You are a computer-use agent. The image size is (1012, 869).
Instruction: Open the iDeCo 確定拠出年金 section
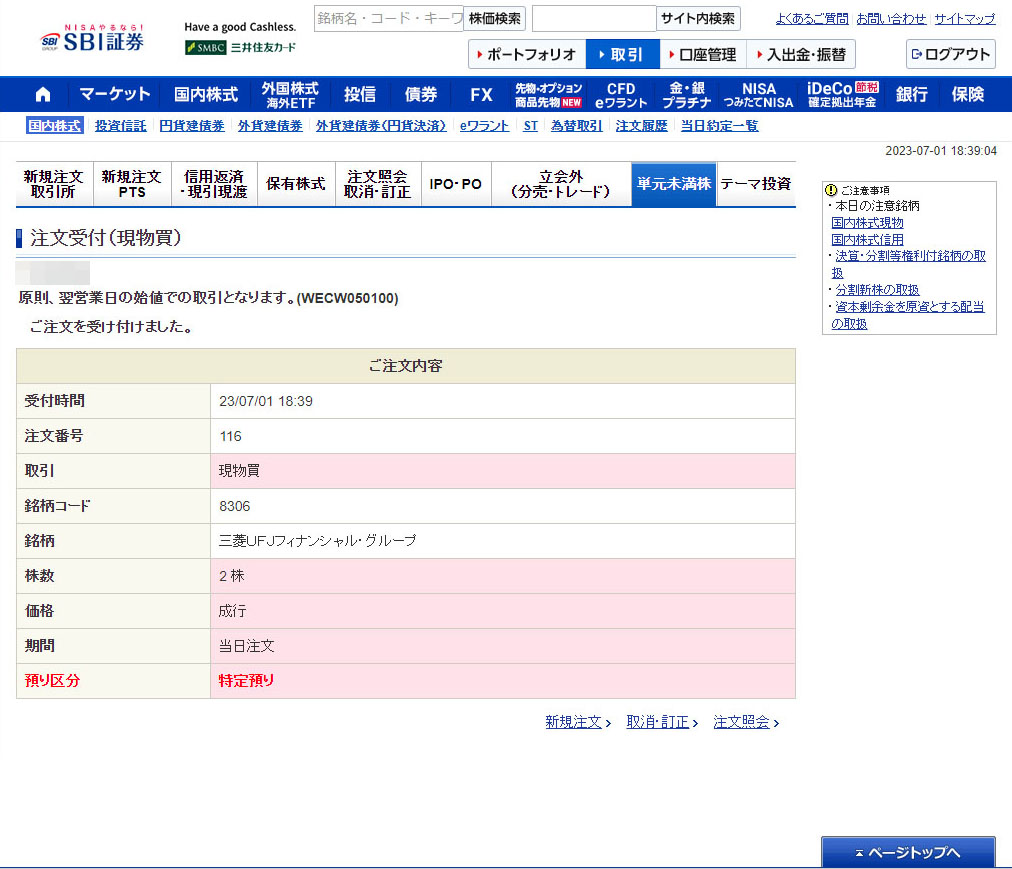pos(841,94)
